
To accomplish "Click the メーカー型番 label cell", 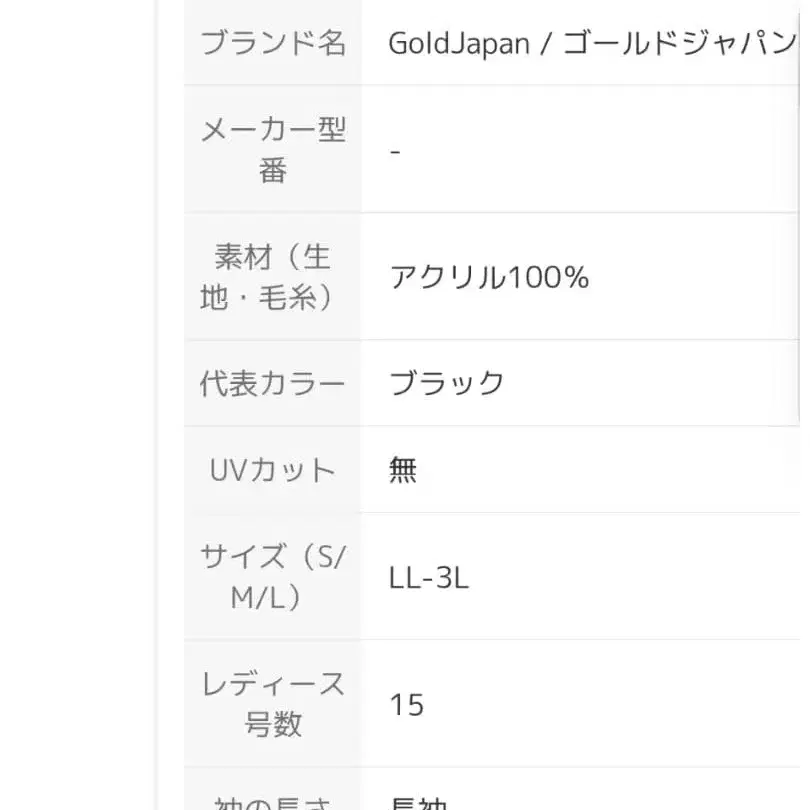I will click(273, 150).
